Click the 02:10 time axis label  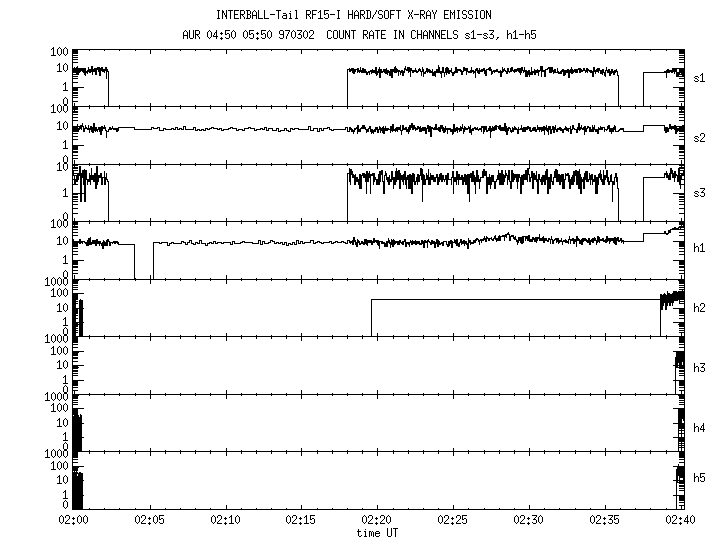[x=226, y=520]
